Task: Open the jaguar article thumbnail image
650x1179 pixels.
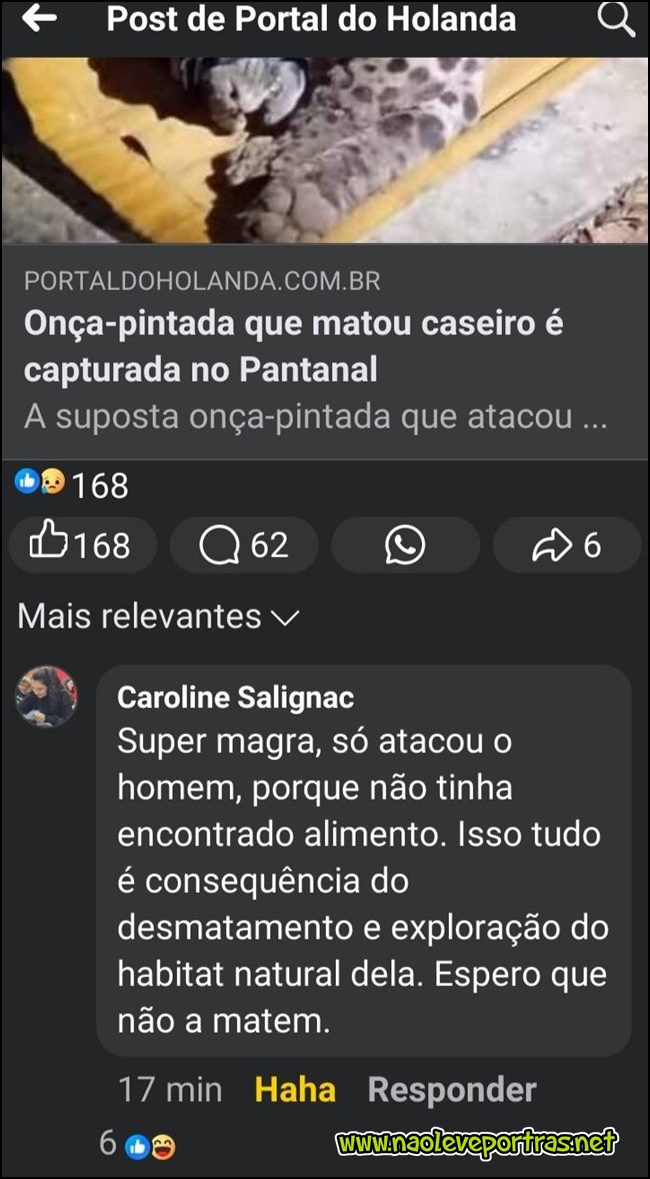Action: 325,150
